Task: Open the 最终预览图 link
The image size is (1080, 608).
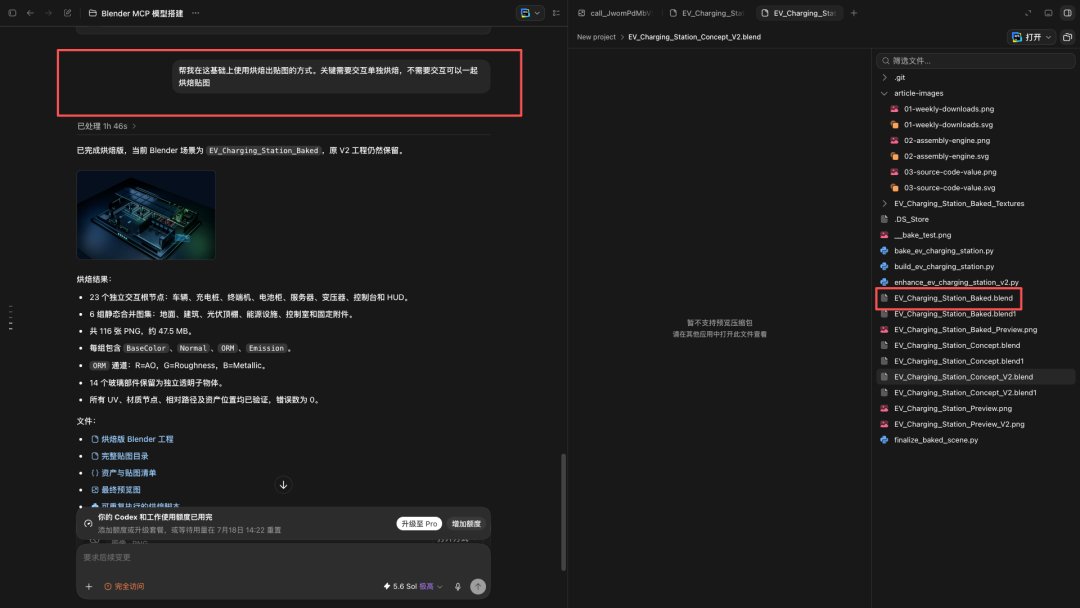Action: (x=121, y=490)
